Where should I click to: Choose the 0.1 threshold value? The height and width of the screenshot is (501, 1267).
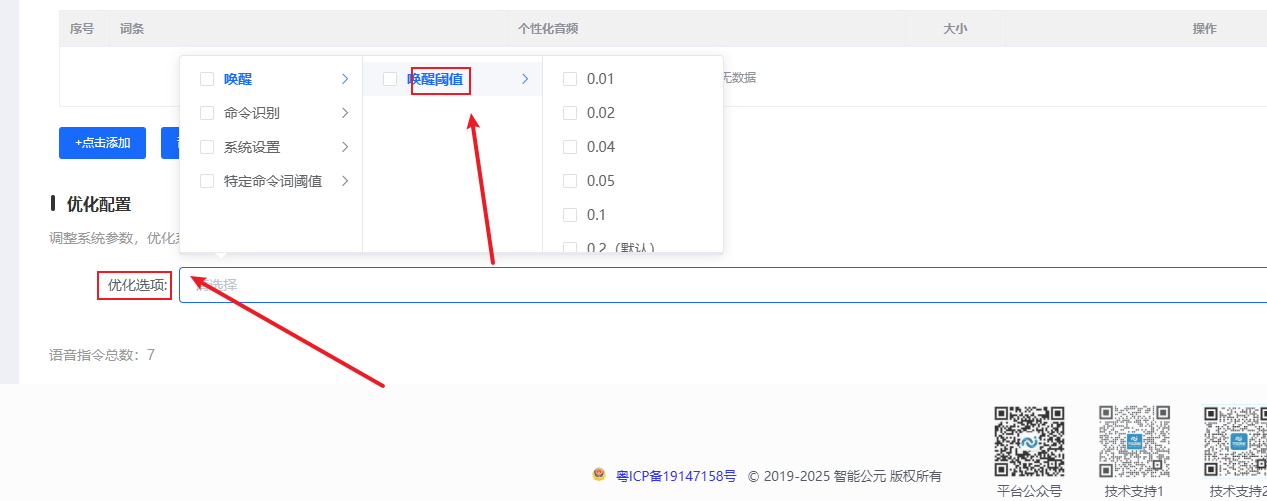633,215
